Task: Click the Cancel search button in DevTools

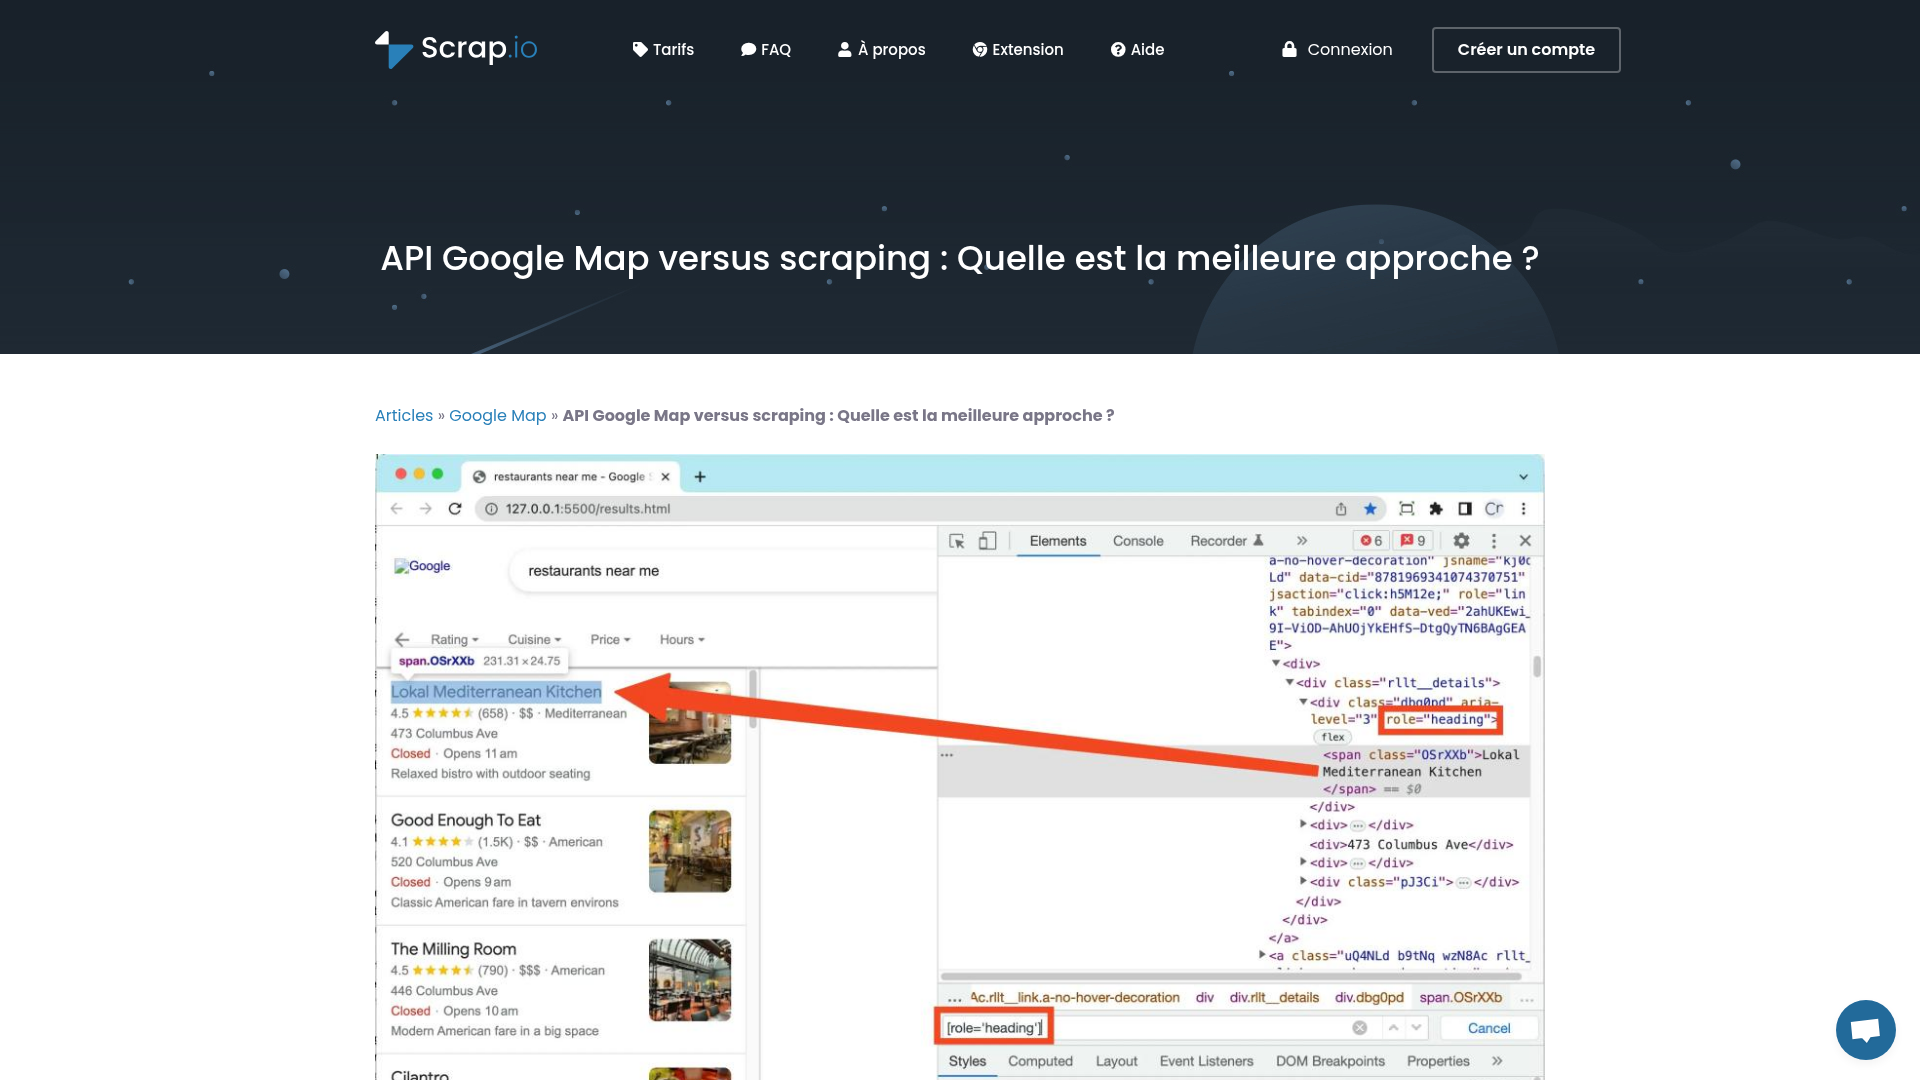Action: tap(1489, 1028)
